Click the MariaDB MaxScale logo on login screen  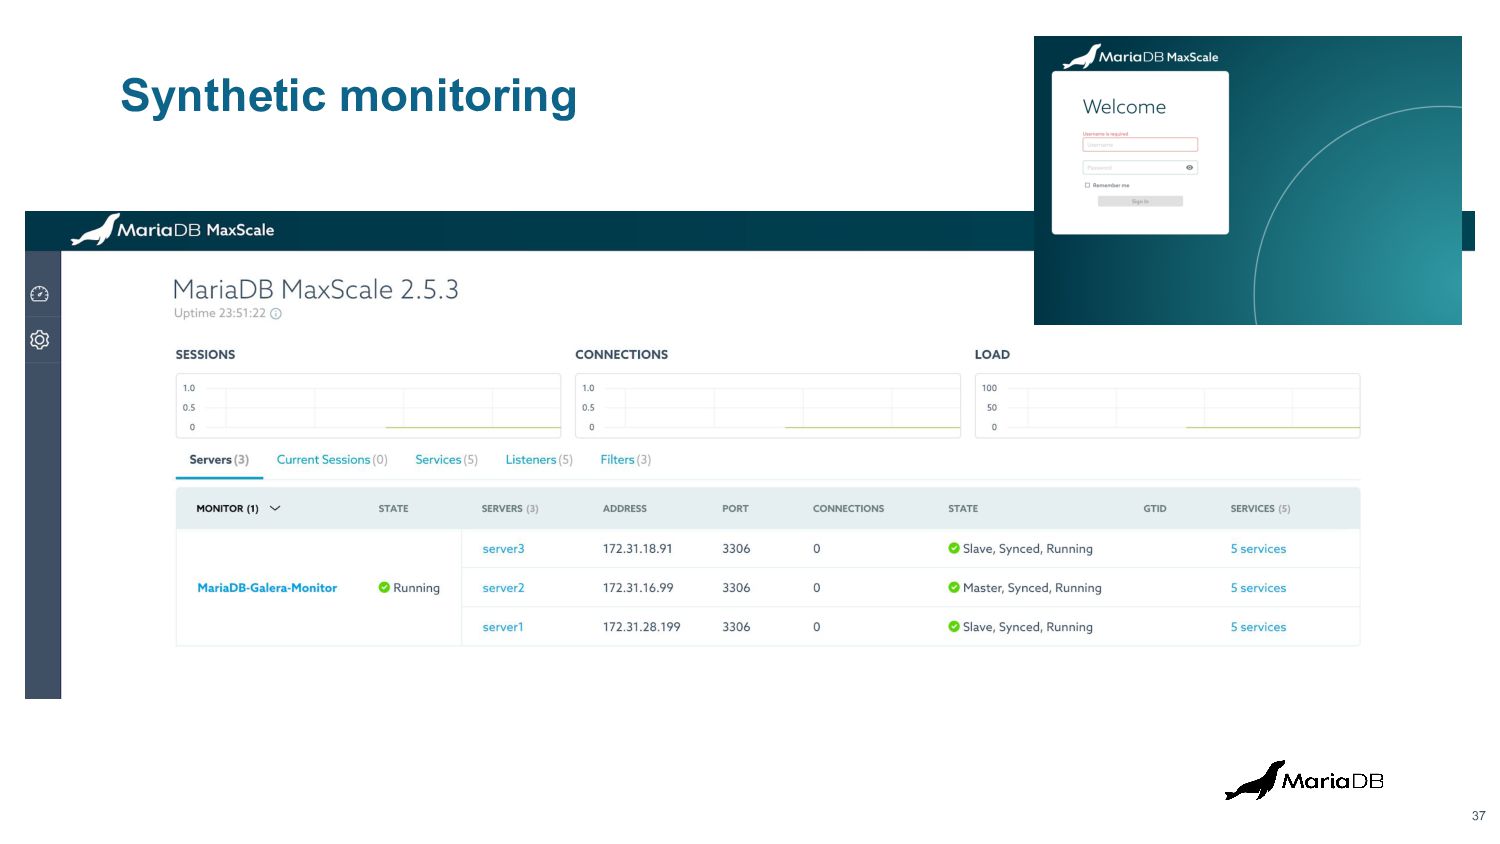pyautogui.click(x=1141, y=57)
